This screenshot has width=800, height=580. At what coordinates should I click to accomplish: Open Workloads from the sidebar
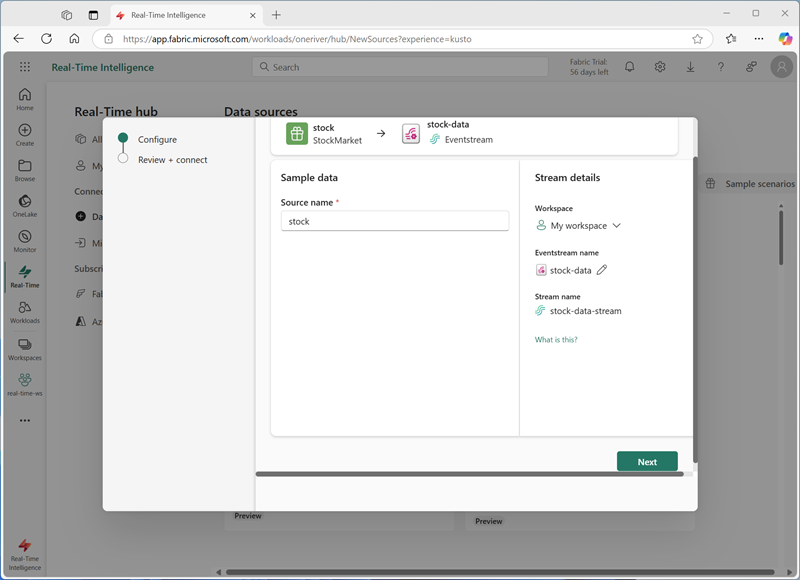[x=24, y=312]
